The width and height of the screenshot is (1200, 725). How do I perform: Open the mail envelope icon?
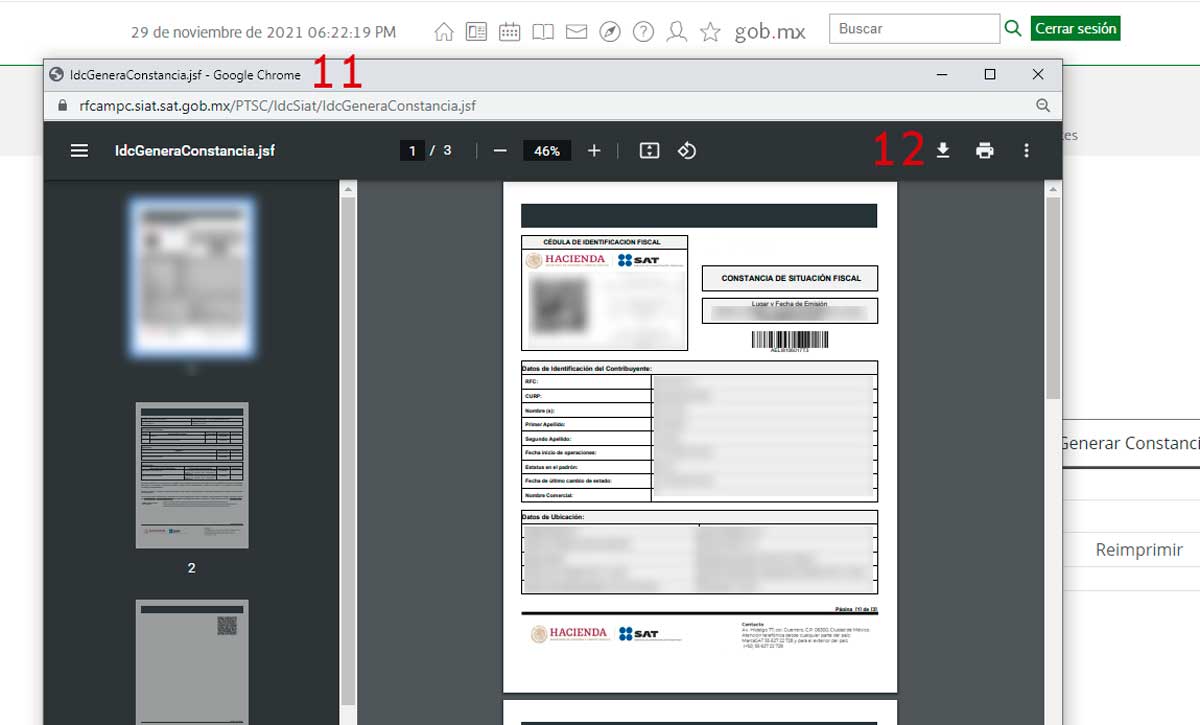point(576,32)
